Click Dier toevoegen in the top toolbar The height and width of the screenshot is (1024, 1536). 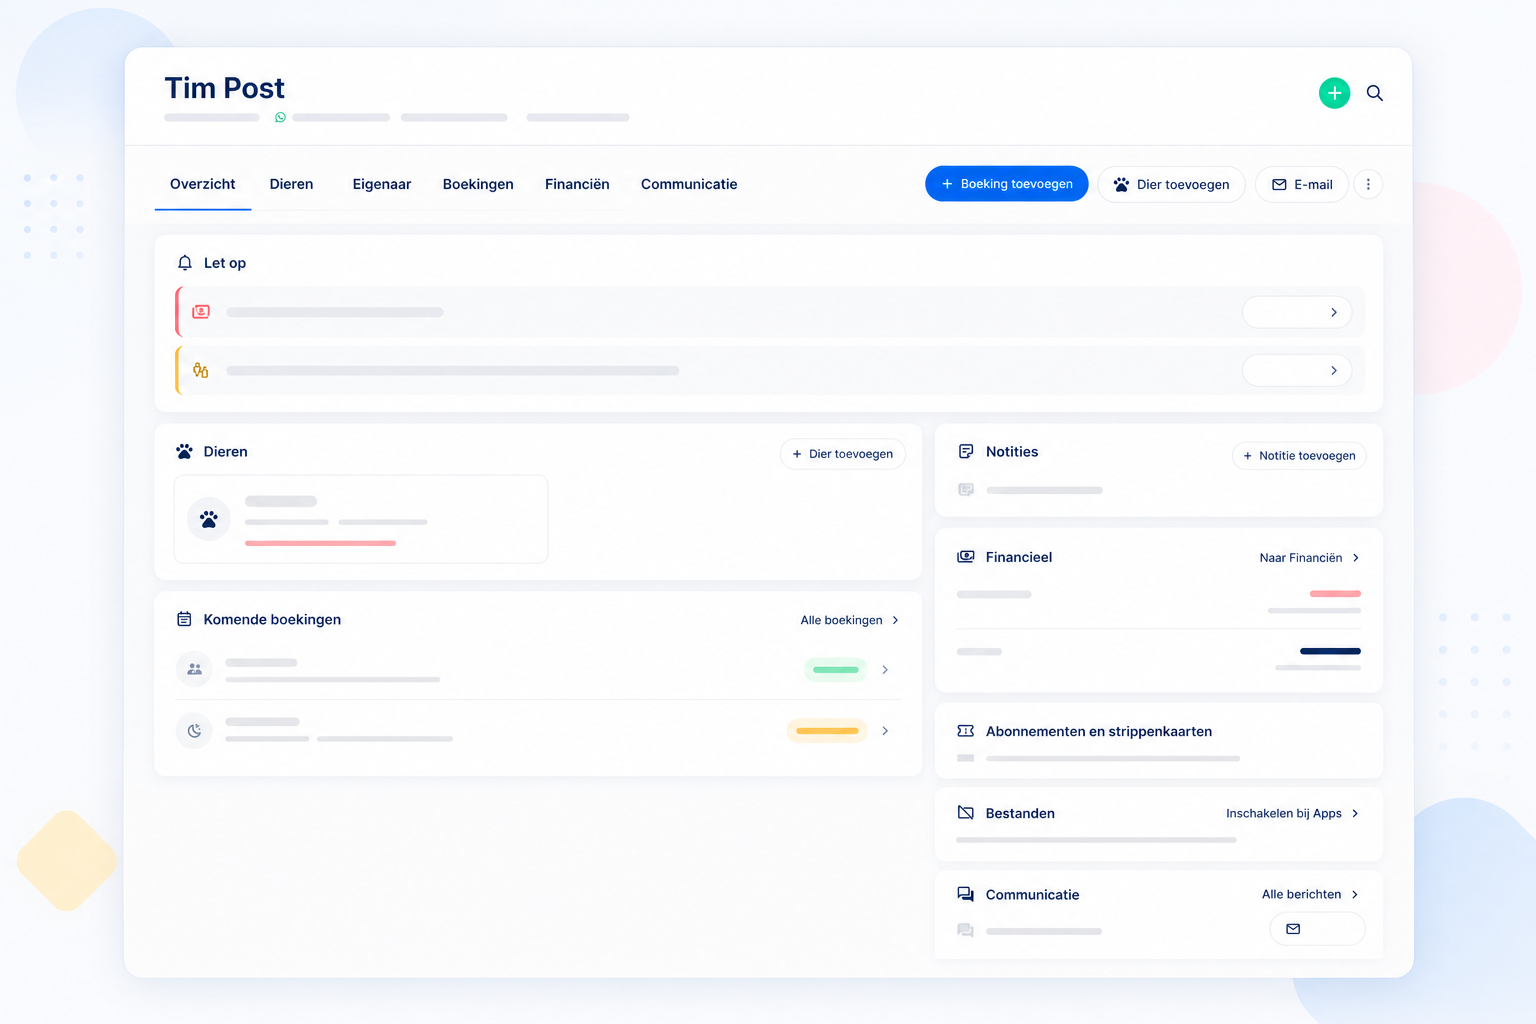point(1171,184)
